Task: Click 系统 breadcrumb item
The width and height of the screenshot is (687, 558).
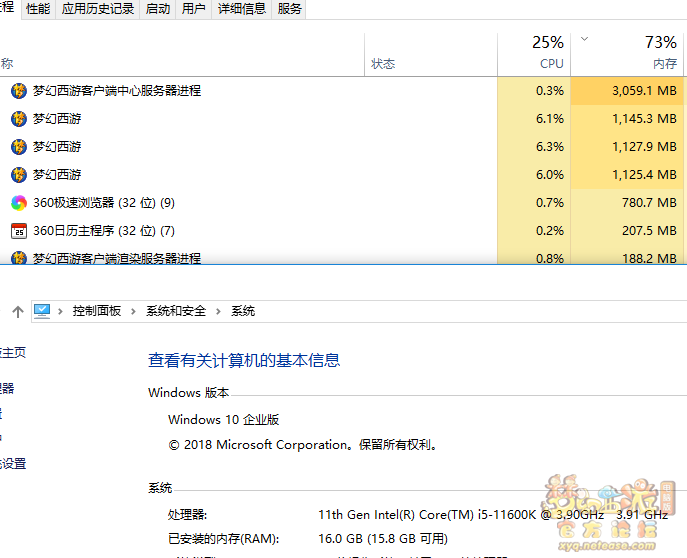Action: (x=243, y=311)
